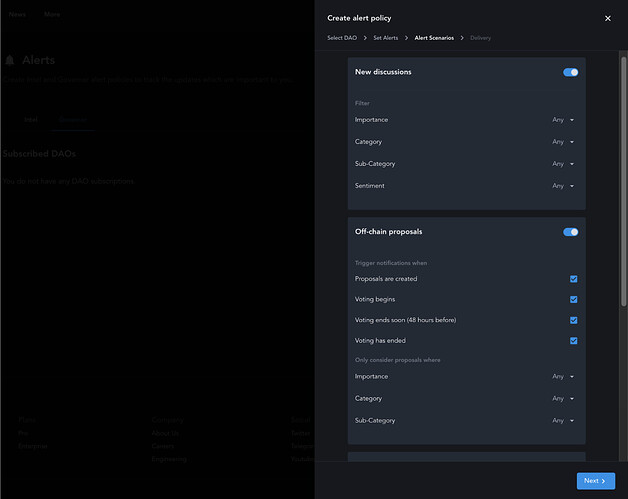Click the Alerts bell icon
The width and height of the screenshot is (628, 499).
10,61
